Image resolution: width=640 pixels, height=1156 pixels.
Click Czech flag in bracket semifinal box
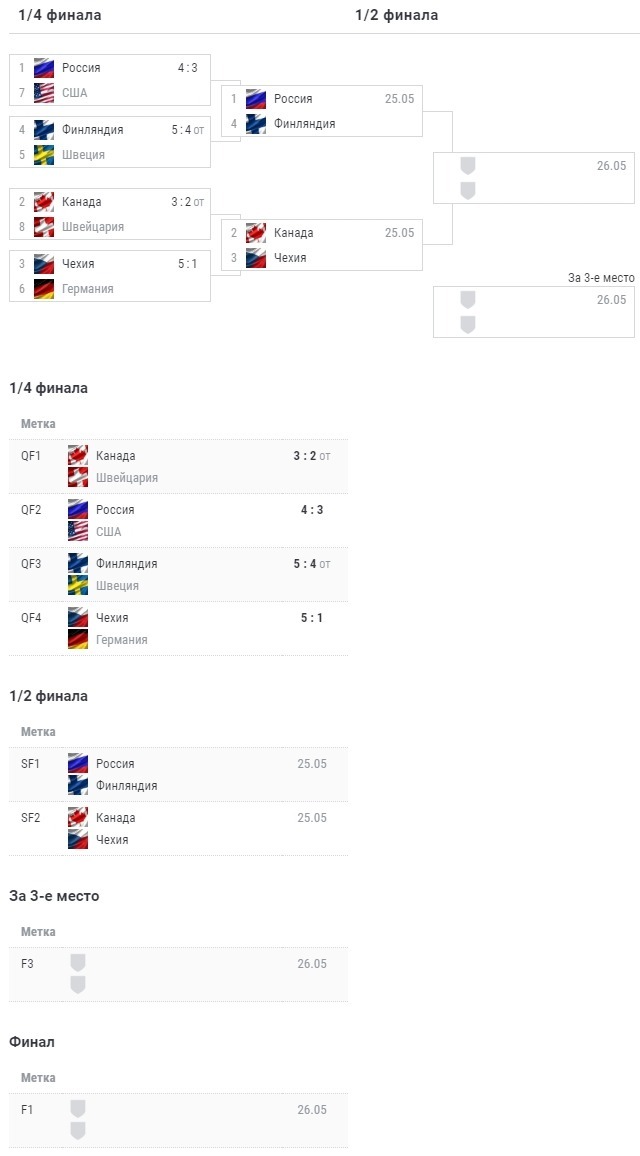pos(256,258)
